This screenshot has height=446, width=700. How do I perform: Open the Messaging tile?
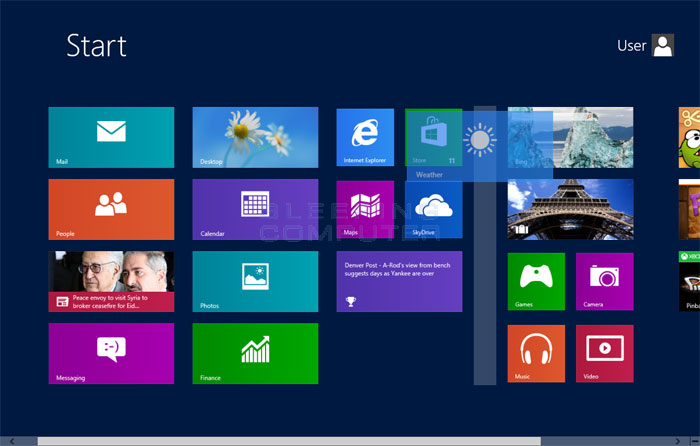(x=111, y=353)
